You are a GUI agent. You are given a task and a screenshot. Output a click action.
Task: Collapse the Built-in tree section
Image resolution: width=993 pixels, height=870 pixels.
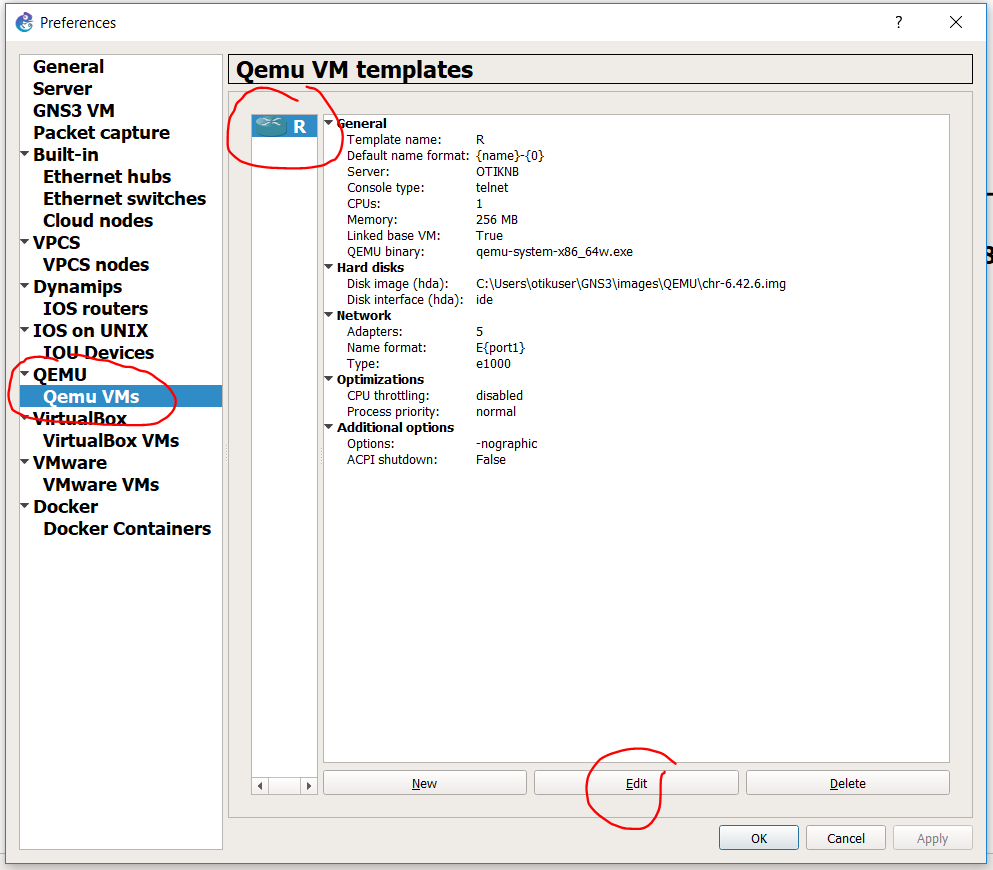tap(25, 154)
